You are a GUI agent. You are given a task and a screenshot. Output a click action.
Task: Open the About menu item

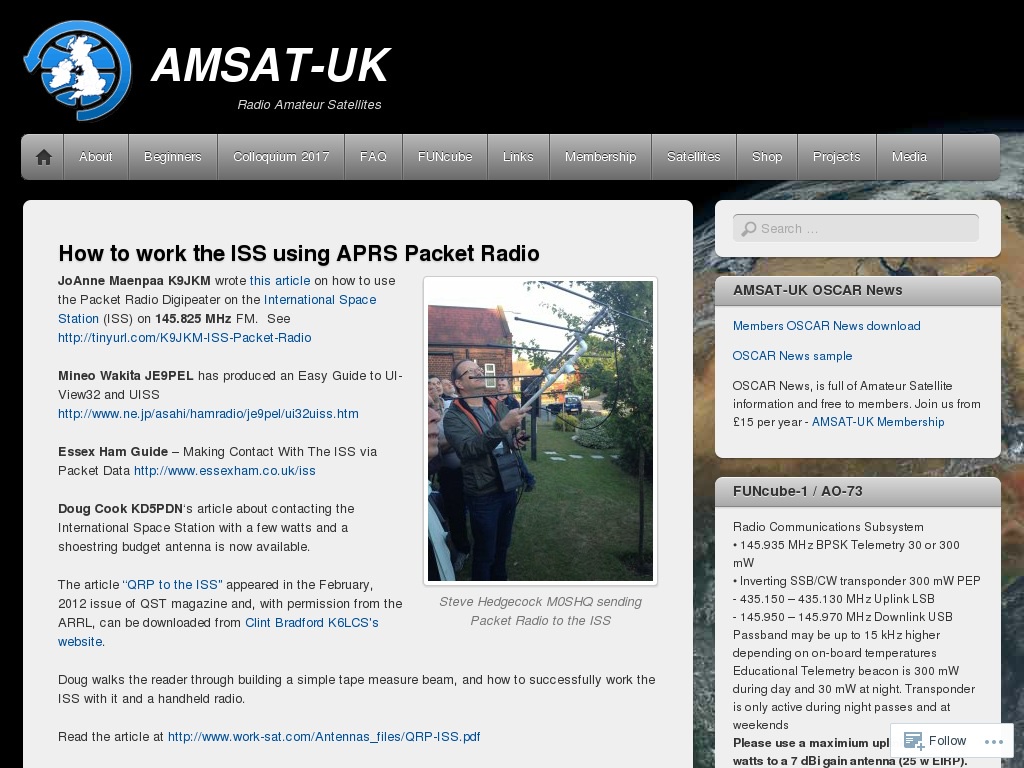[x=95, y=157]
